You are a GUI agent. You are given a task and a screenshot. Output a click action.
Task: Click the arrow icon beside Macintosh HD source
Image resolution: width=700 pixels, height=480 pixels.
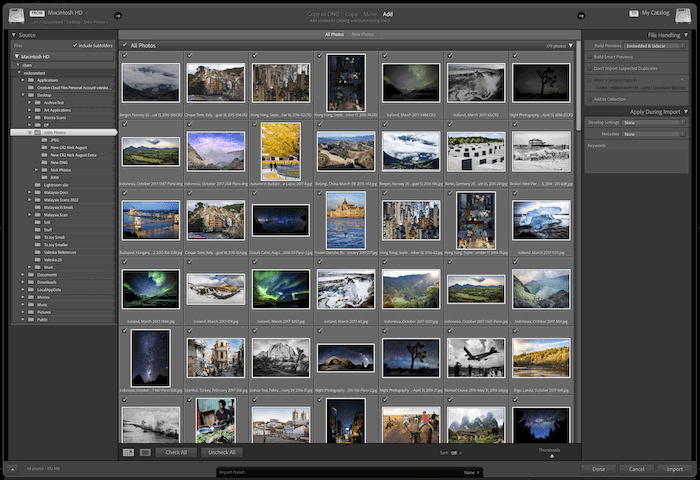118,14
